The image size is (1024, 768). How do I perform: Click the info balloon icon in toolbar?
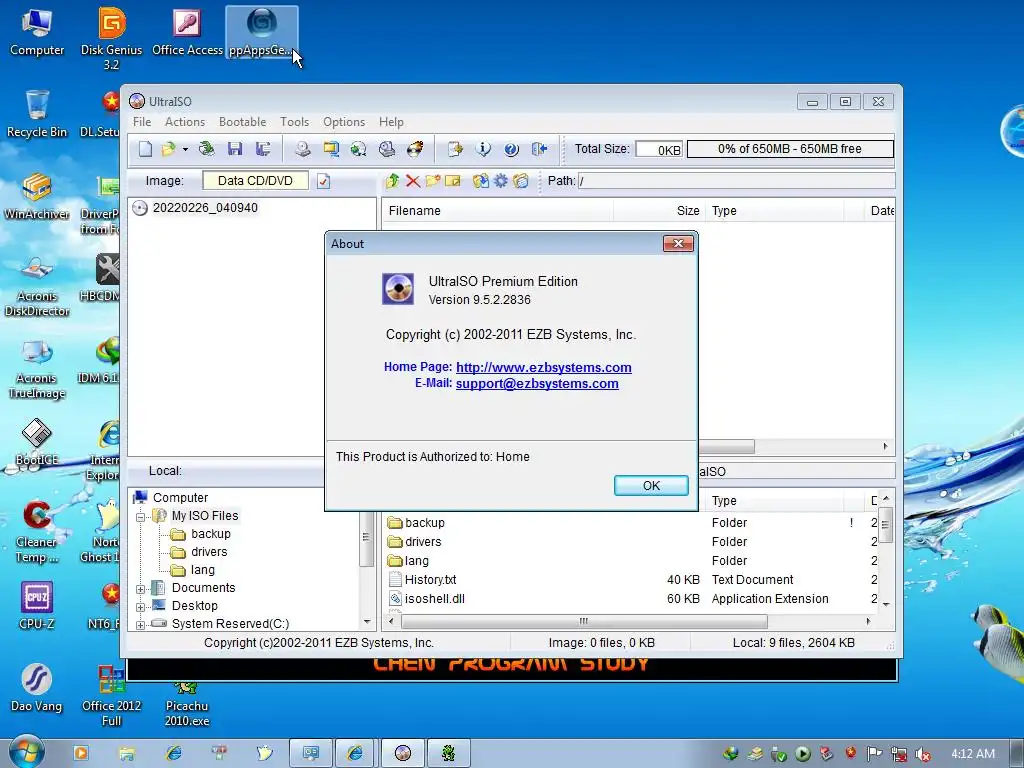point(483,150)
